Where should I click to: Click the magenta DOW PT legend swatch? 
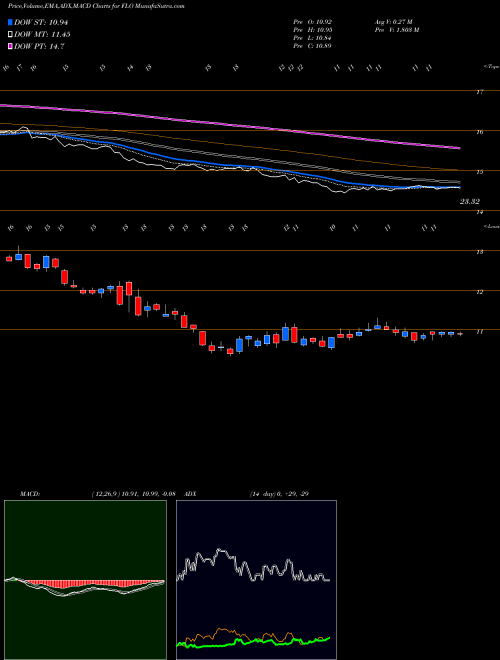pos(11,47)
